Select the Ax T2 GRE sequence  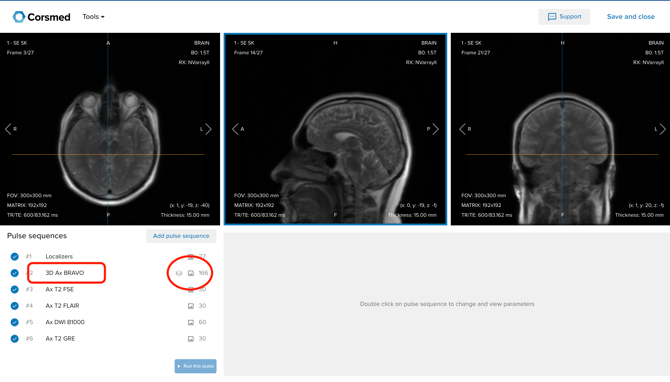[60, 338]
